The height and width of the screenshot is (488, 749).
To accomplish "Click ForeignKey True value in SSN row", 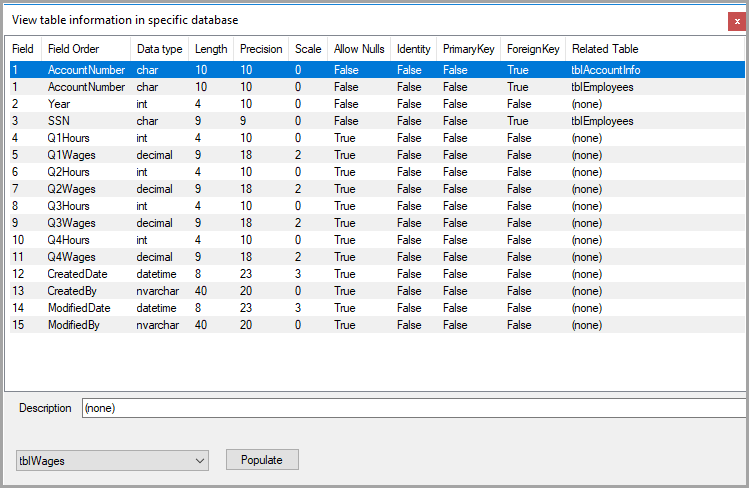I will 518,121.
